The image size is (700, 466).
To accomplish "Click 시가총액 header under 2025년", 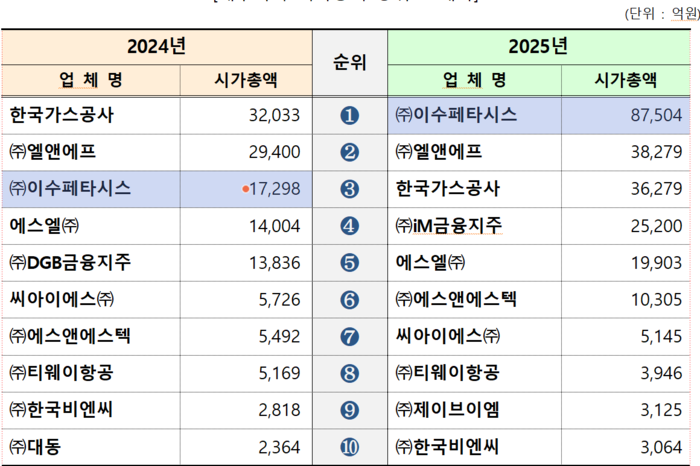I will click(626, 80).
